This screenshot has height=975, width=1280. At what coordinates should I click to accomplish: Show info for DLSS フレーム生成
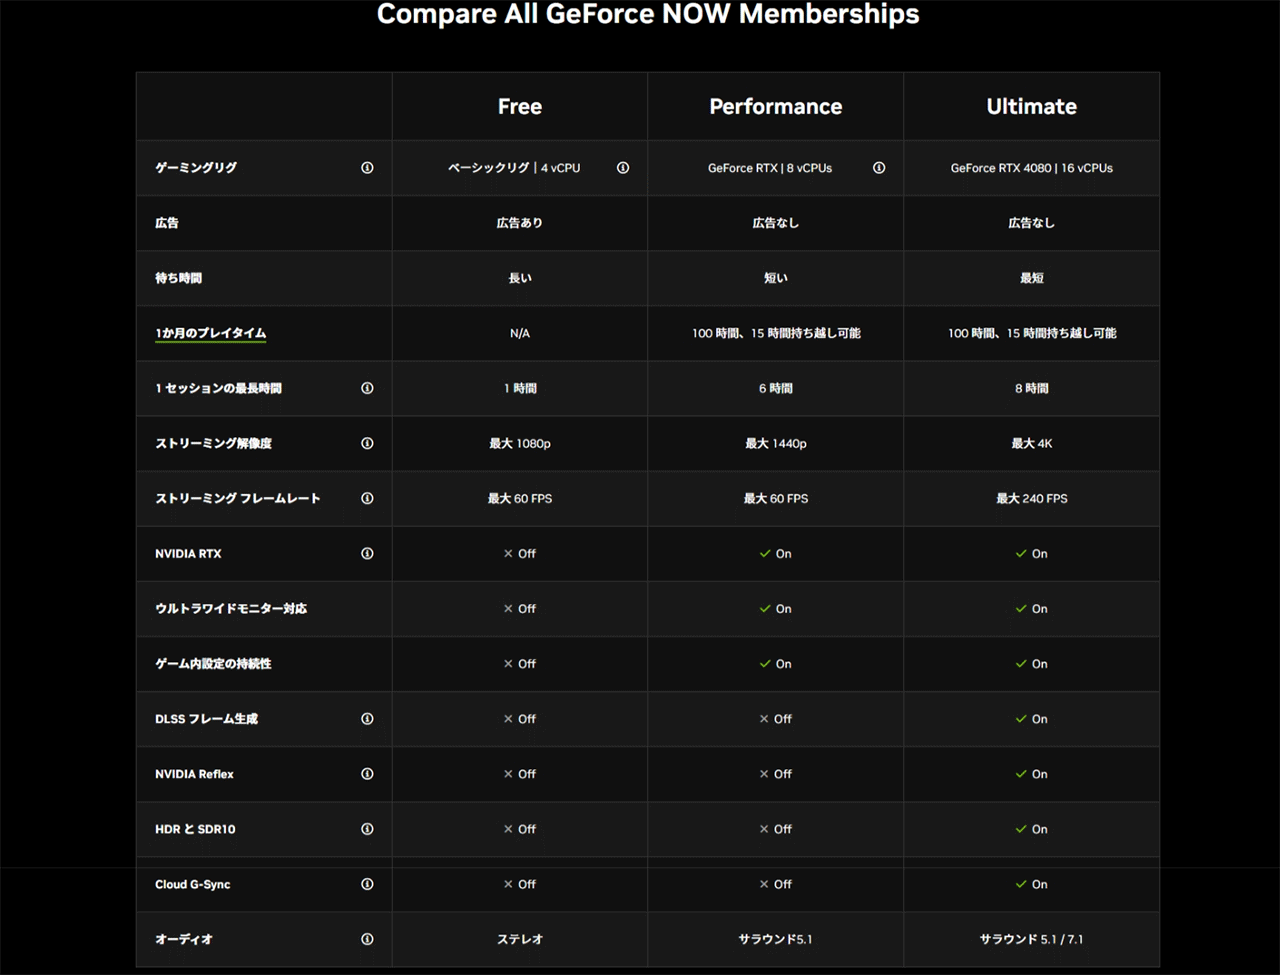(x=367, y=719)
